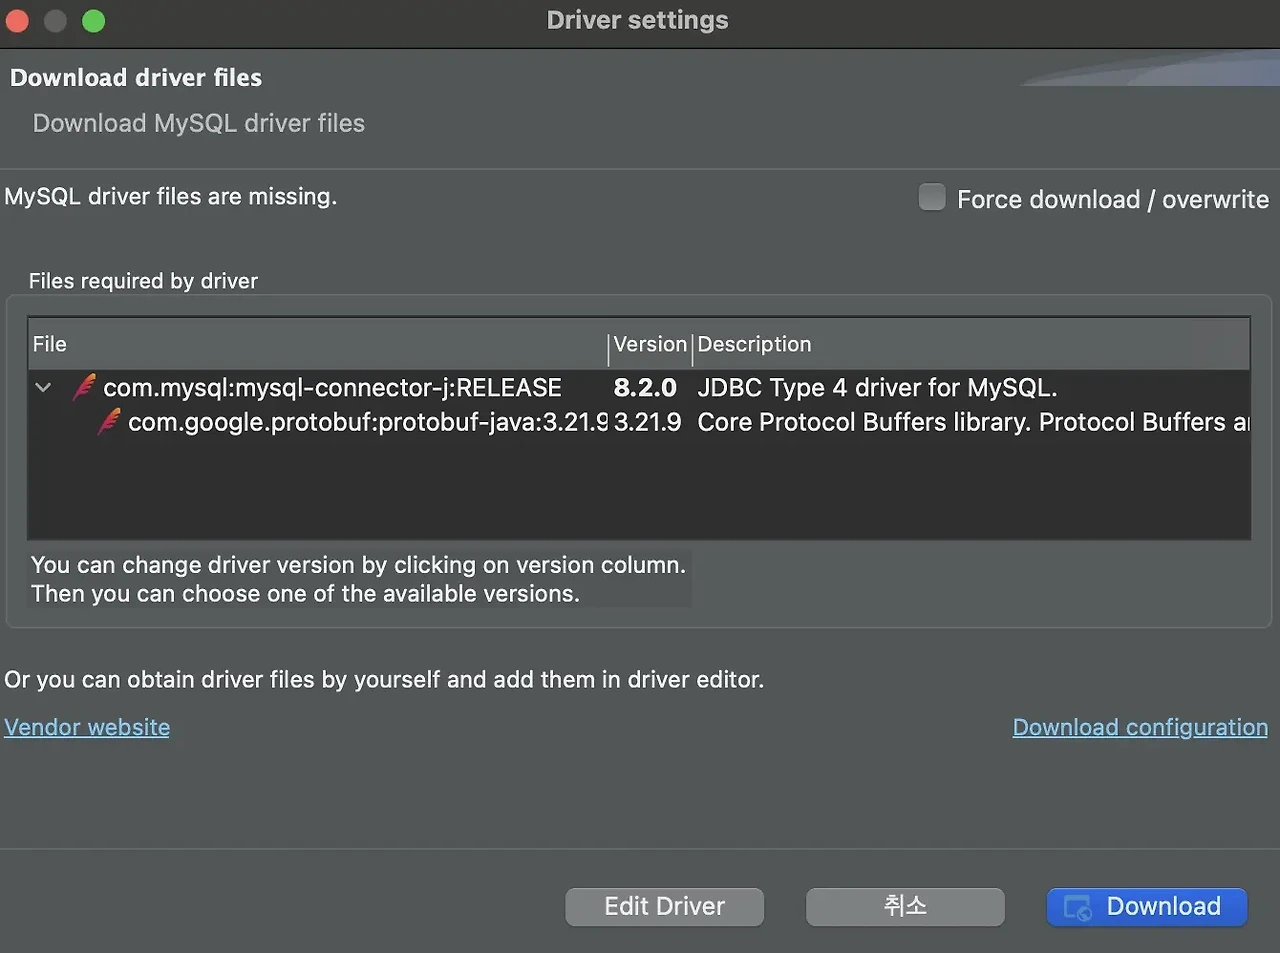This screenshot has width=1280, height=953.
Task: Click the File column header
Action: (x=318, y=344)
